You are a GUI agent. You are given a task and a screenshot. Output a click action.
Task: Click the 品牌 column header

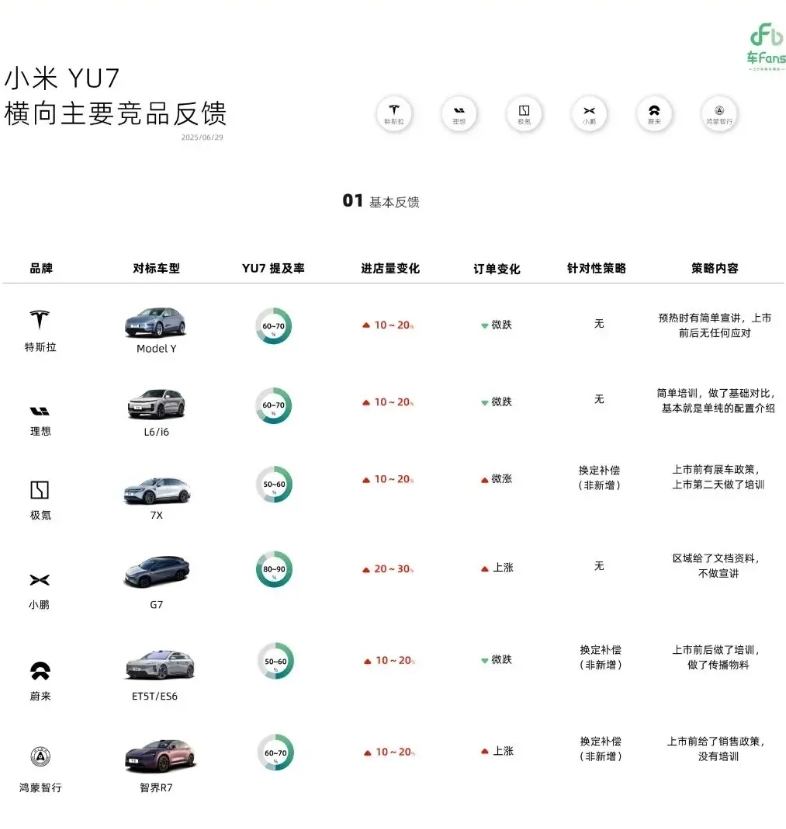(41, 268)
